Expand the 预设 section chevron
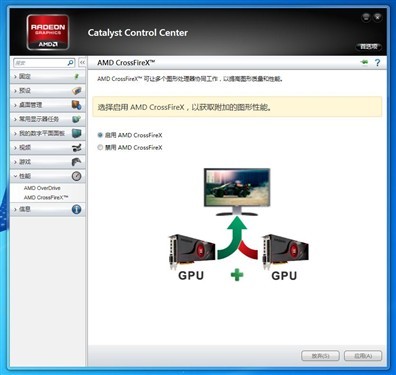The height and width of the screenshot is (375, 396). point(15,91)
